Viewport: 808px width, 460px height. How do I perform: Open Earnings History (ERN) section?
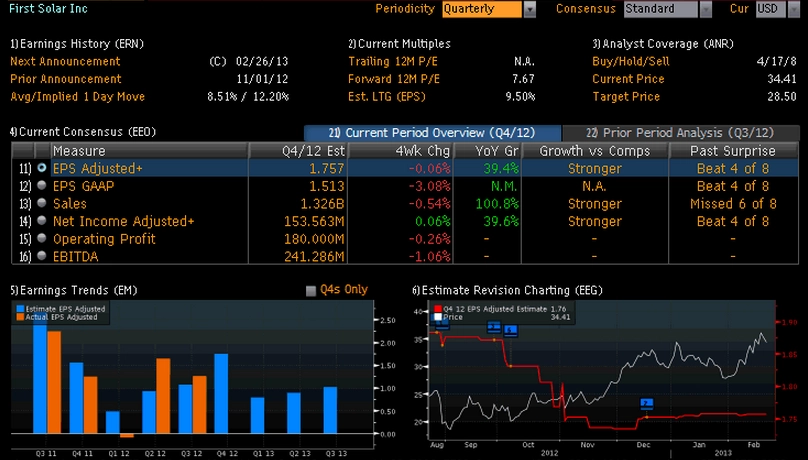pos(77,44)
